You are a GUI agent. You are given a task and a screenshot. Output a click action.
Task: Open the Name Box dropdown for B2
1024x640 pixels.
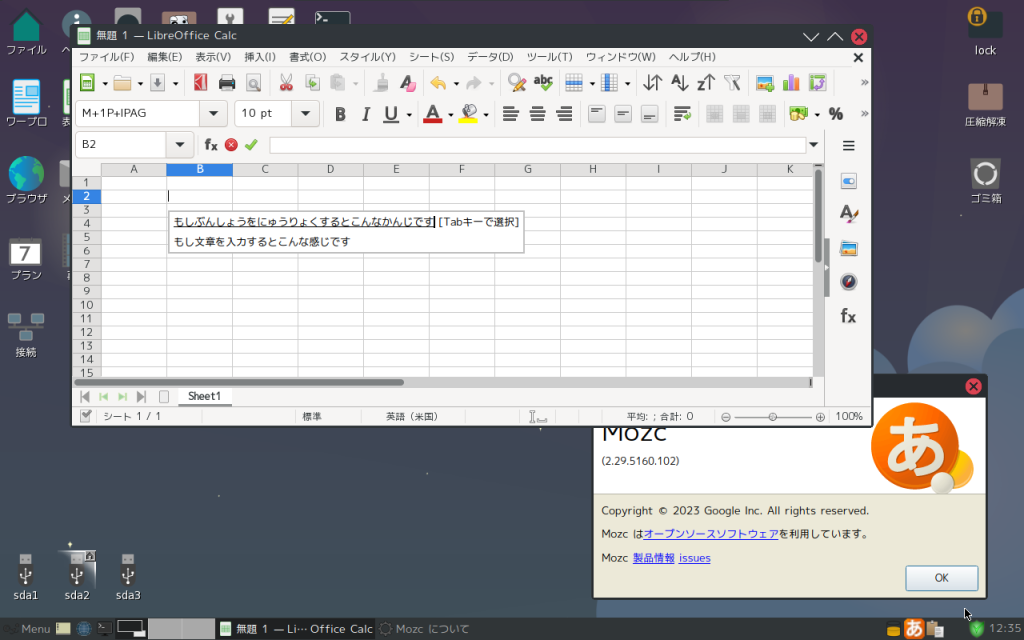point(180,144)
